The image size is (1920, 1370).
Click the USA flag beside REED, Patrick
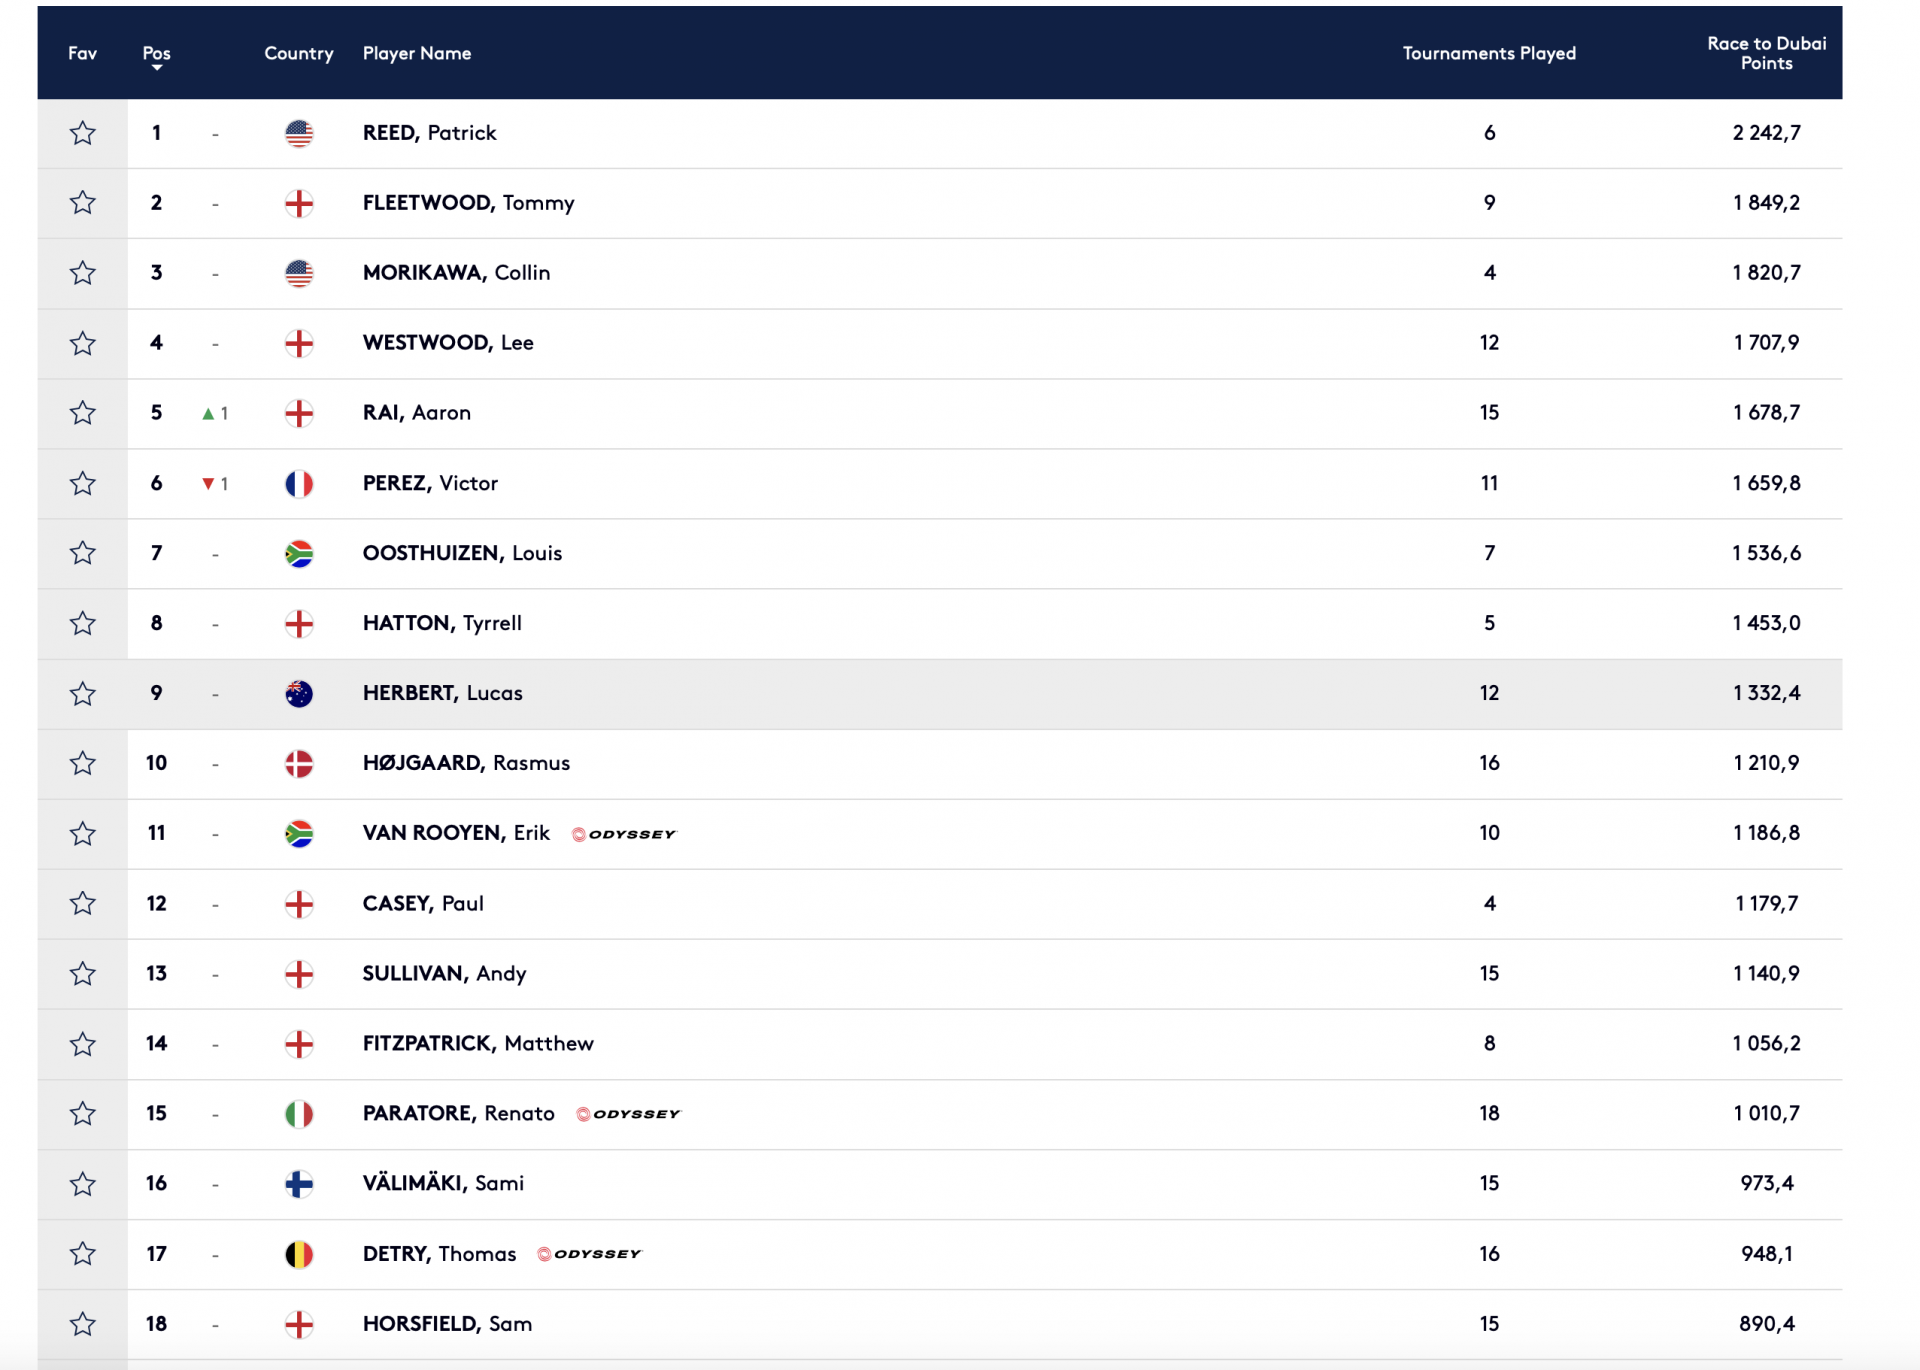tap(299, 132)
